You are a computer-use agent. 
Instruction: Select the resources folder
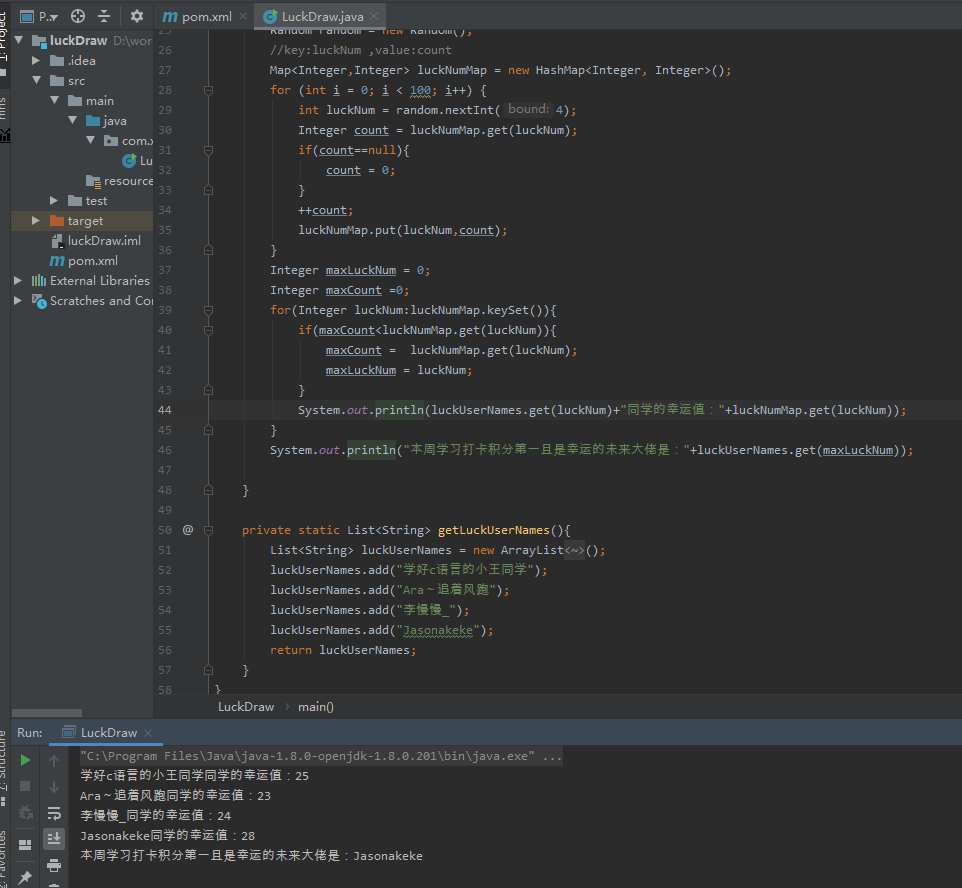coord(120,181)
